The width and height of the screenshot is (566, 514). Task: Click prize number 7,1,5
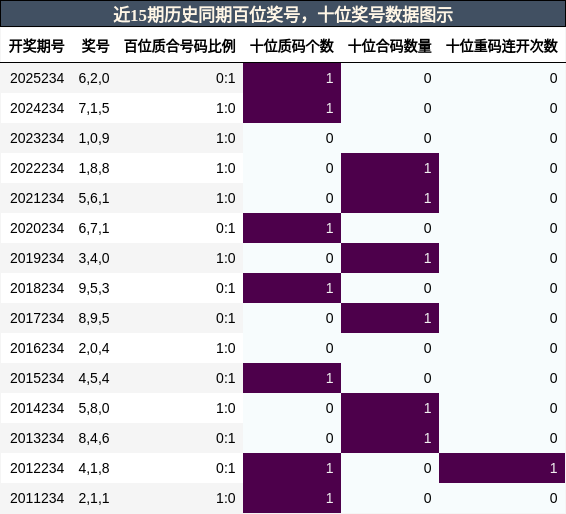(x=94, y=108)
